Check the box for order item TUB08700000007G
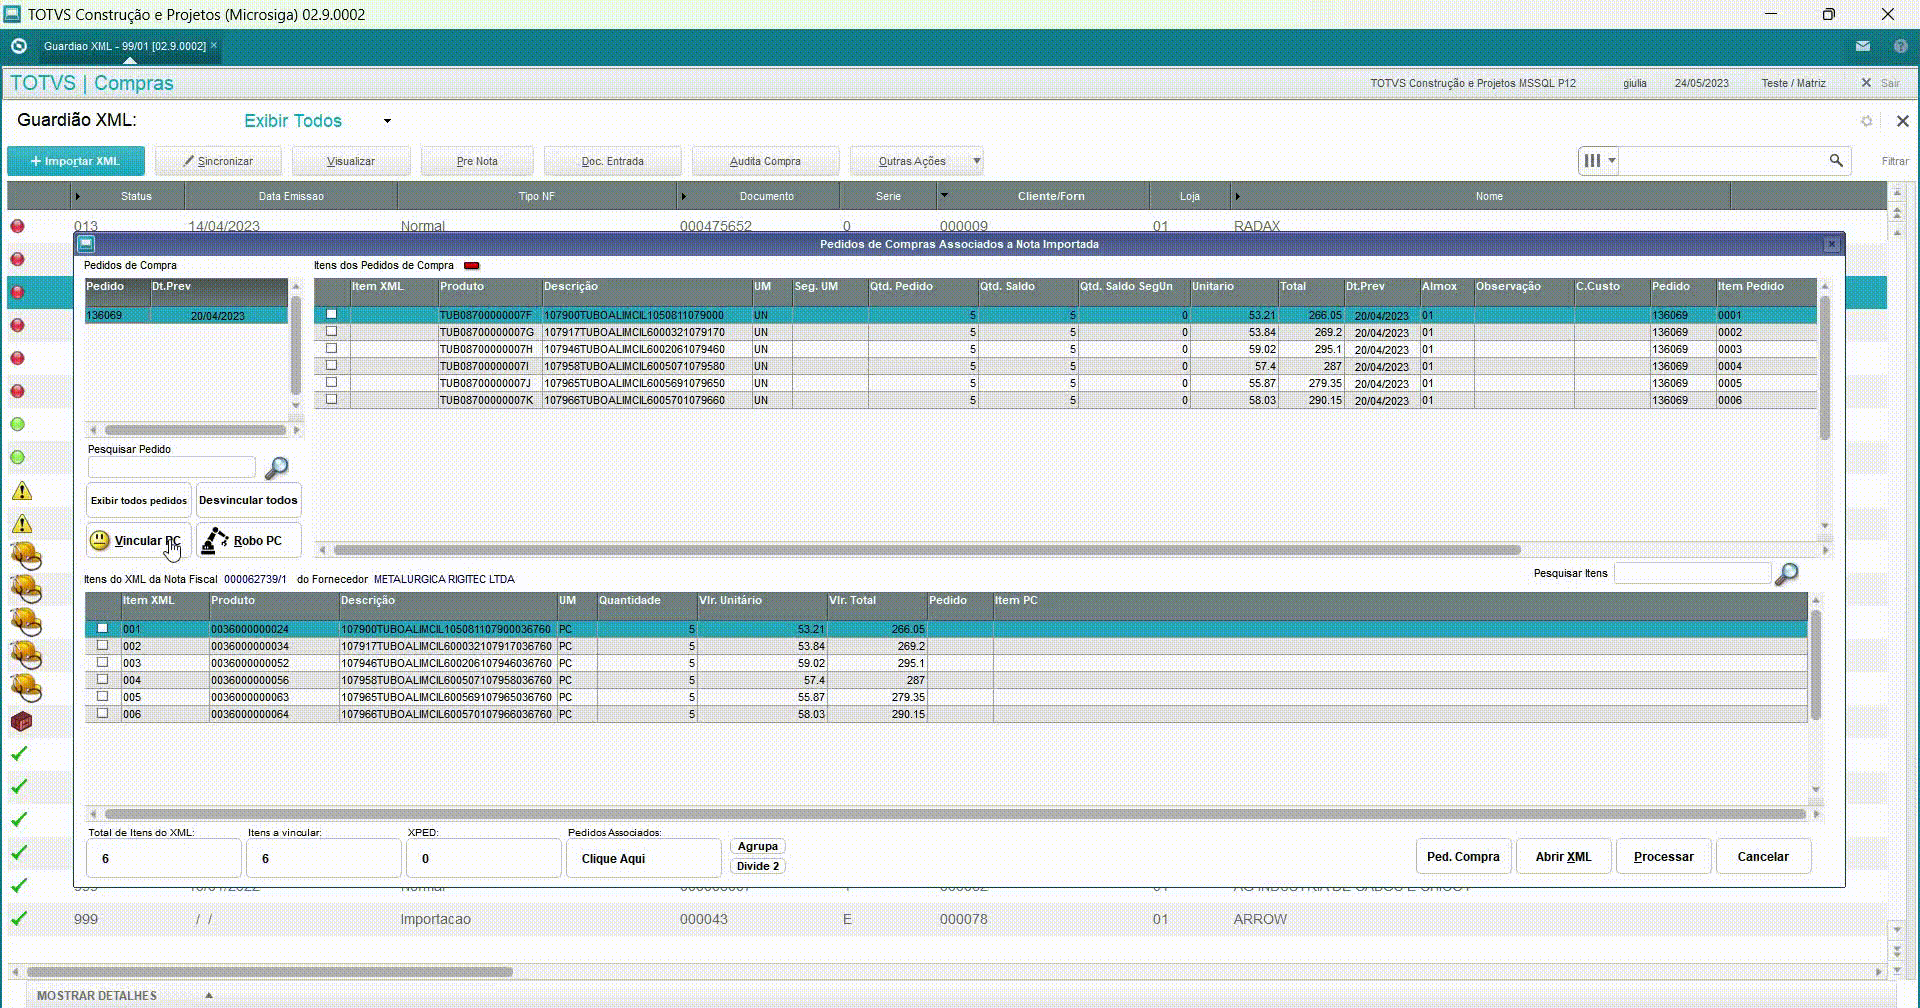1920x1008 pixels. pyautogui.click(x=331, y=332)
